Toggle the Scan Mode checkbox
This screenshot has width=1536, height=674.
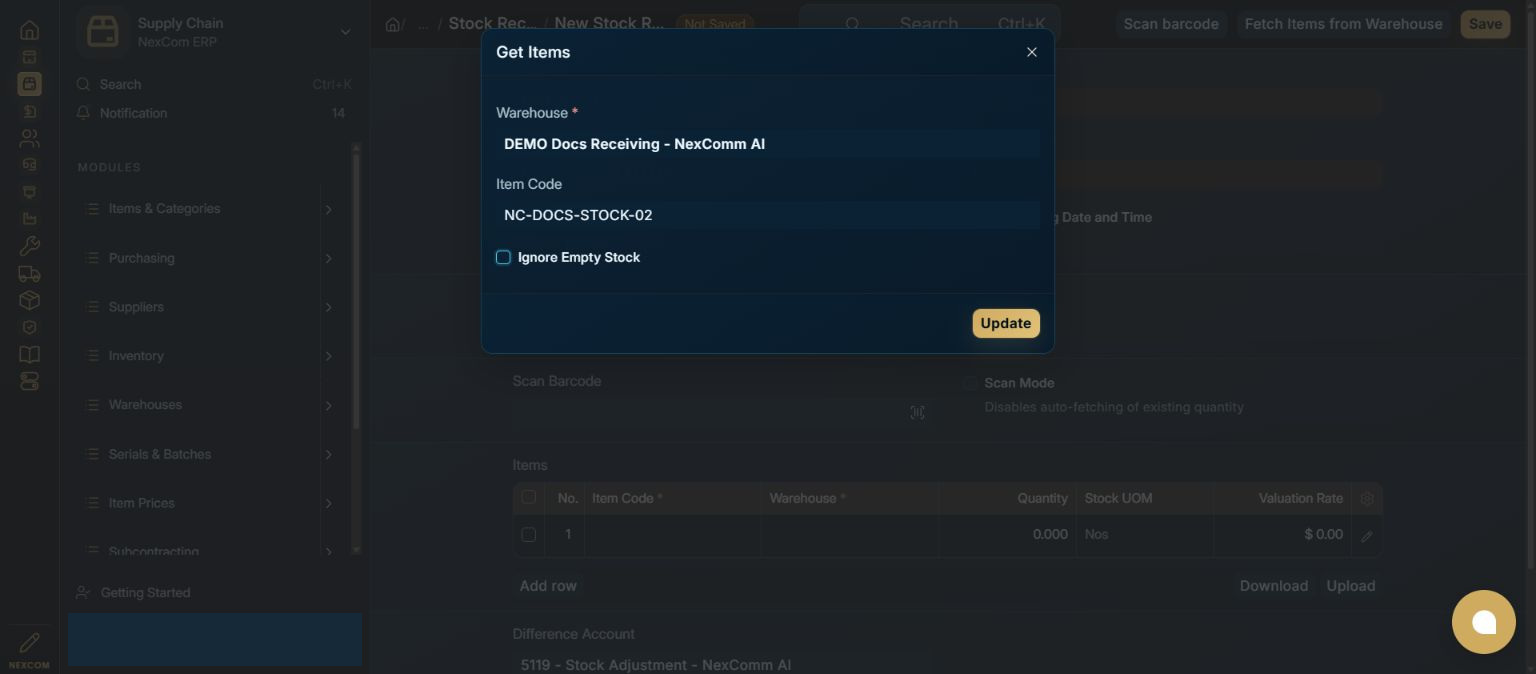[x=970, y=383]
